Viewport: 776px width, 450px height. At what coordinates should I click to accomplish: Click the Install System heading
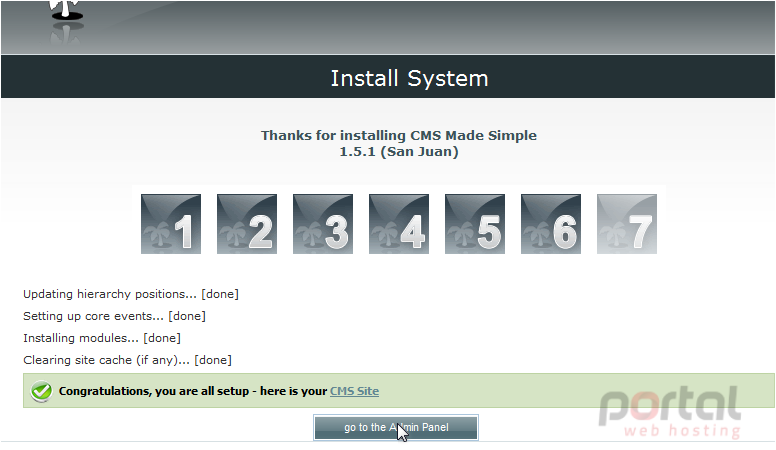coord(409,78)
